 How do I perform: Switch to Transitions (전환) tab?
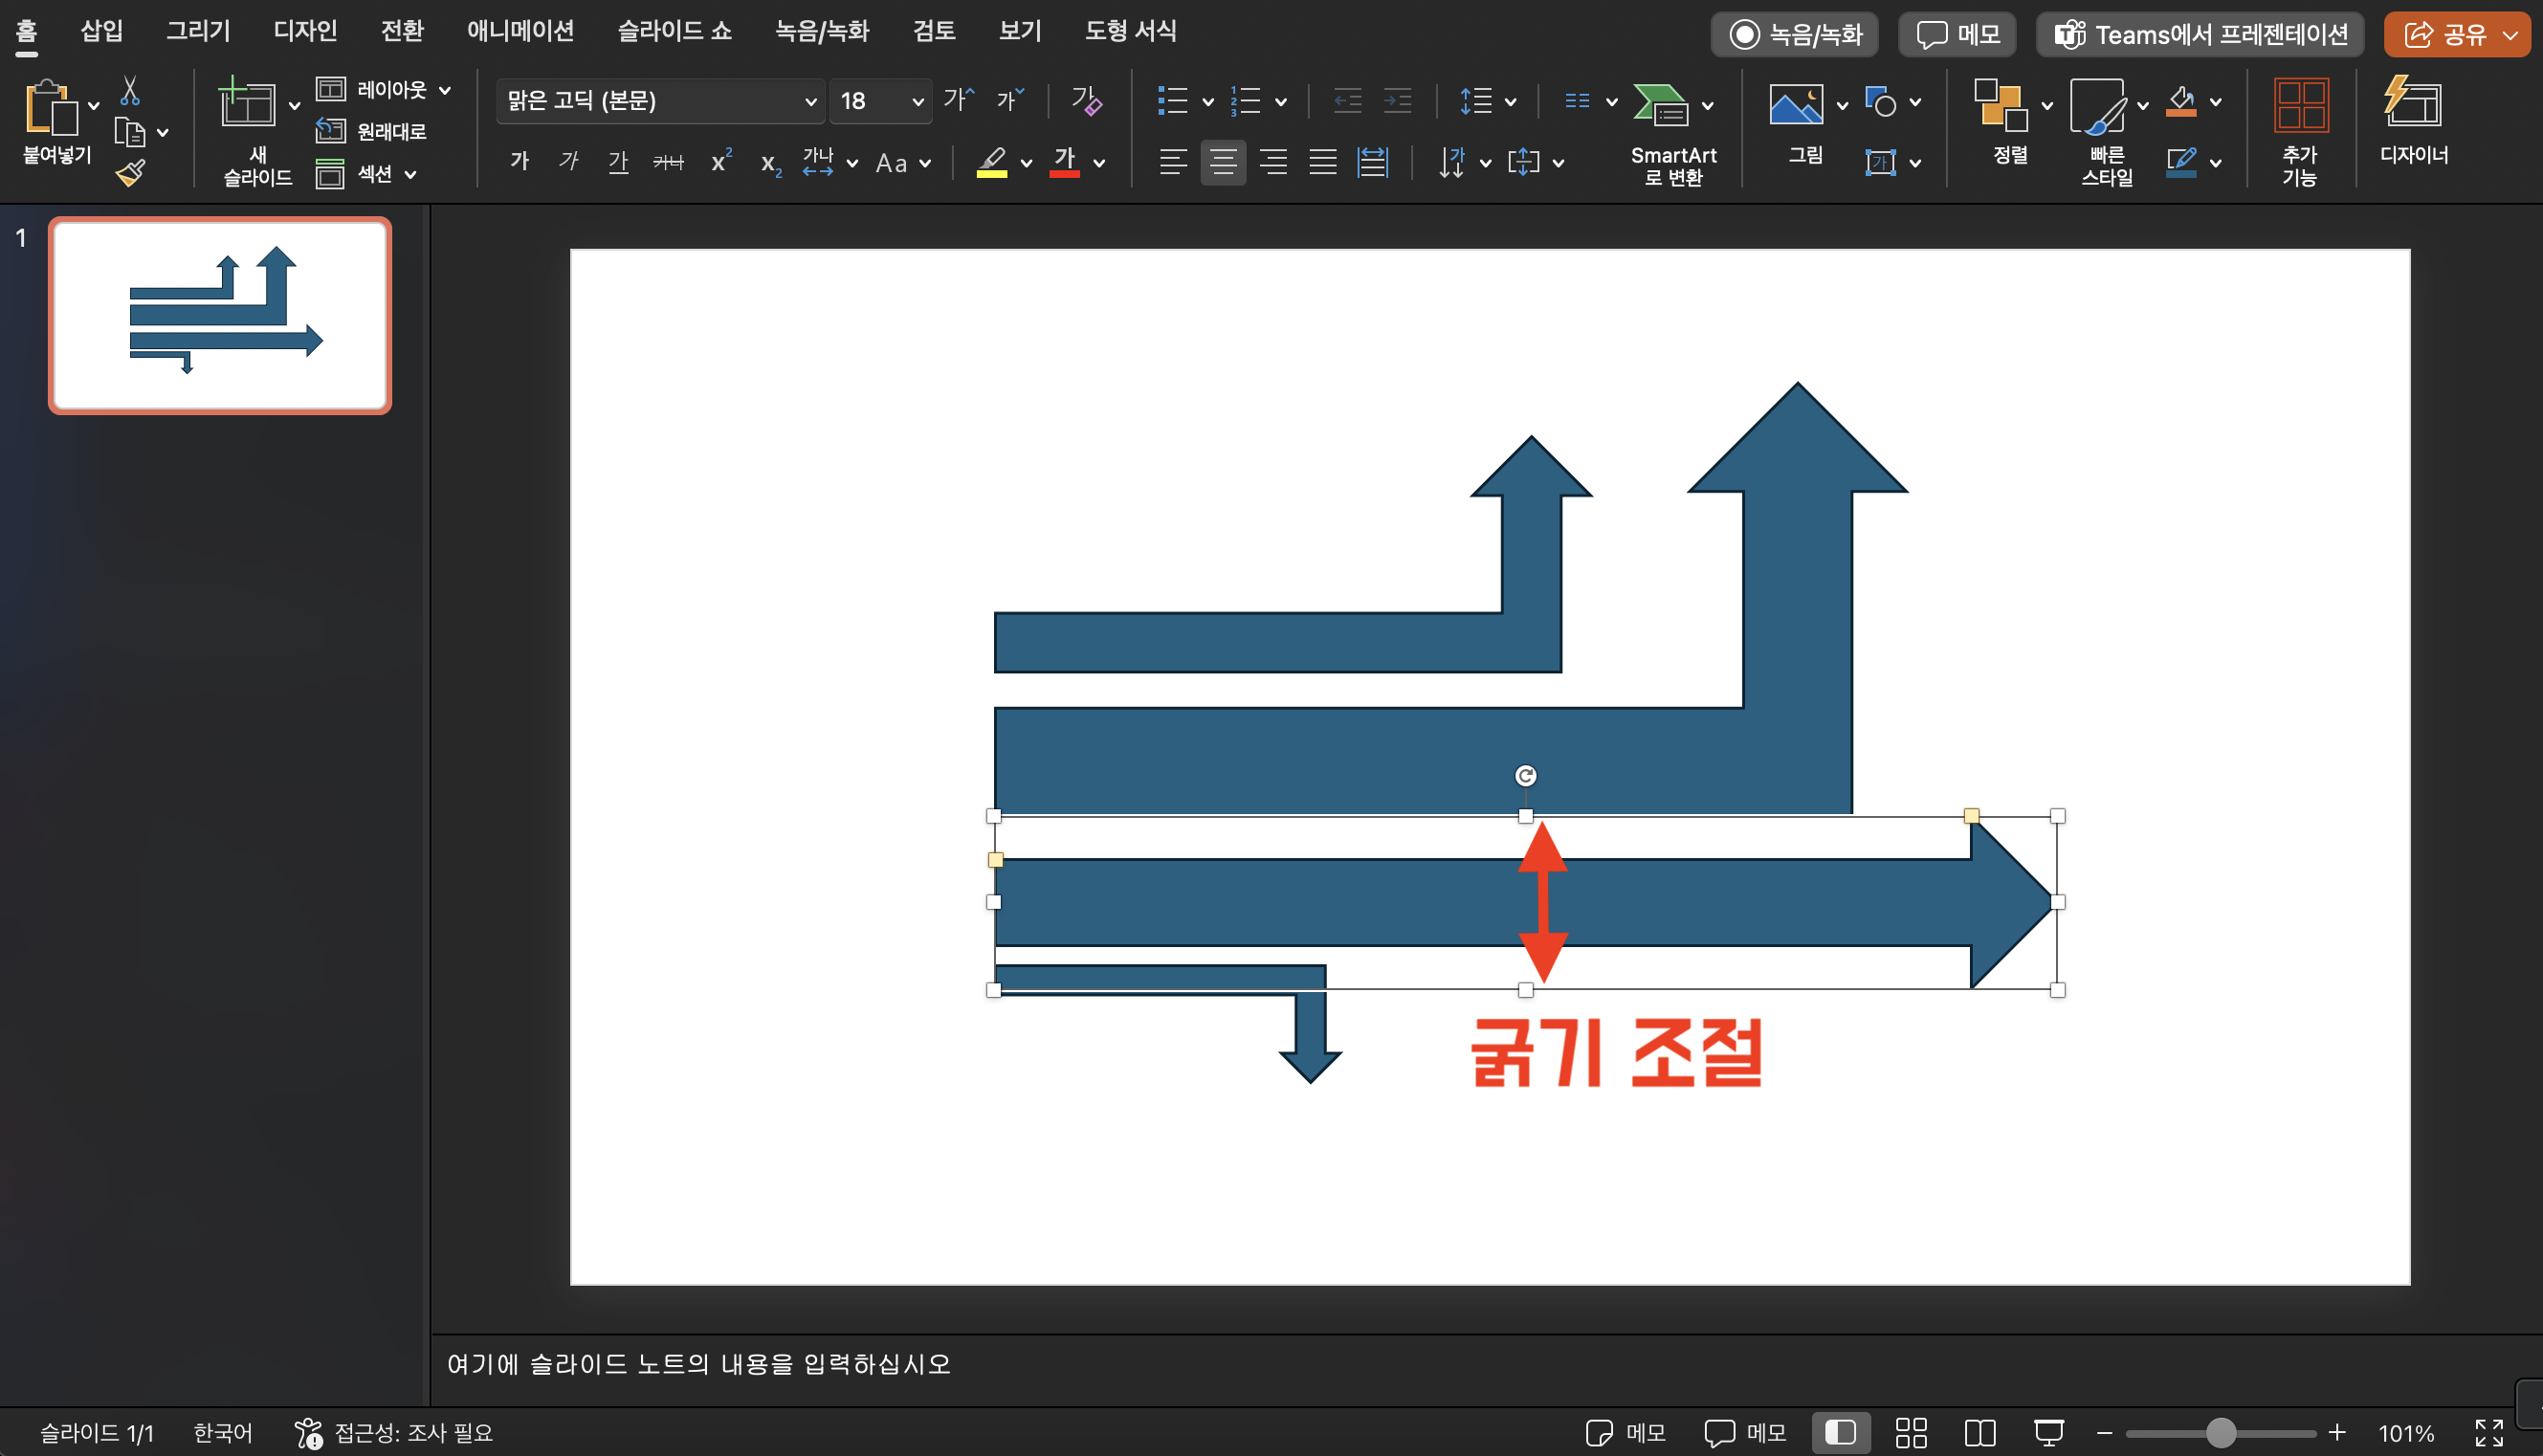click(402, 30)
